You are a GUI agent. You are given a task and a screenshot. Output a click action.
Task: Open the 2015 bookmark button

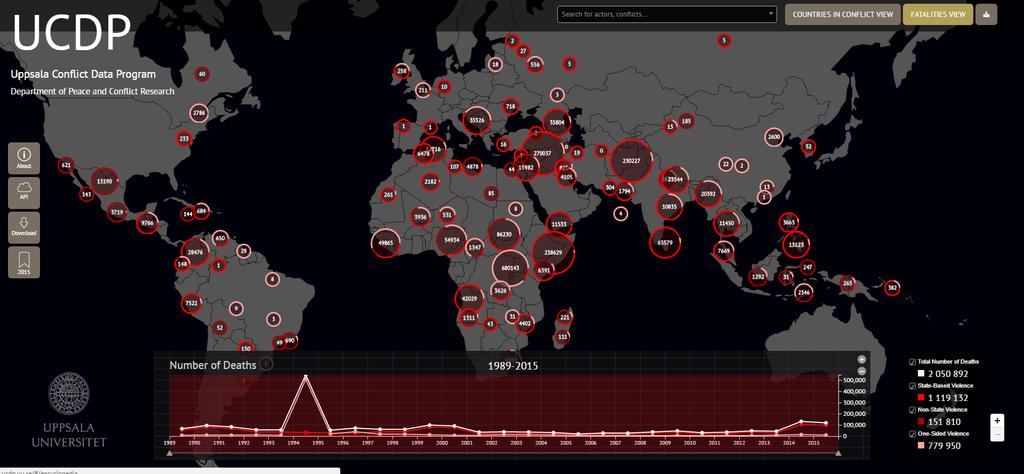click(x=24, y=262)
